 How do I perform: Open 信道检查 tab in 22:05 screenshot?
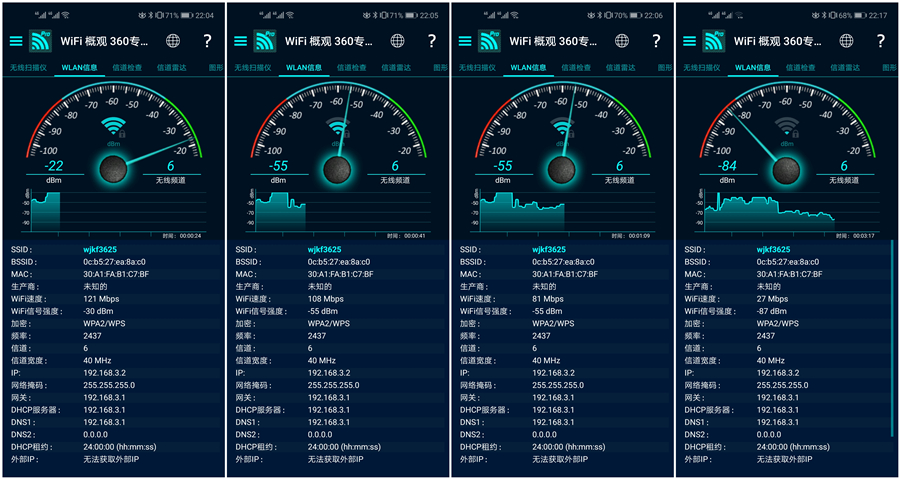tap(352, 68)
